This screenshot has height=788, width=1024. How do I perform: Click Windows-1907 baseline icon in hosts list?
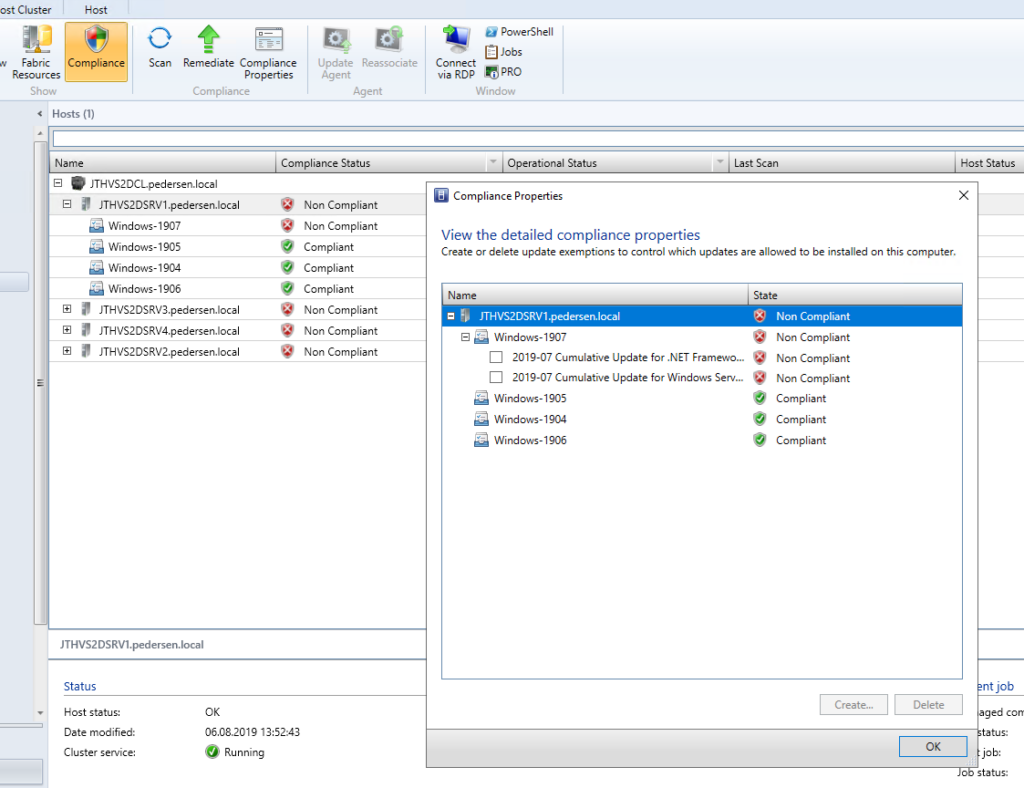pyautogui.click(x=97, y=226)
